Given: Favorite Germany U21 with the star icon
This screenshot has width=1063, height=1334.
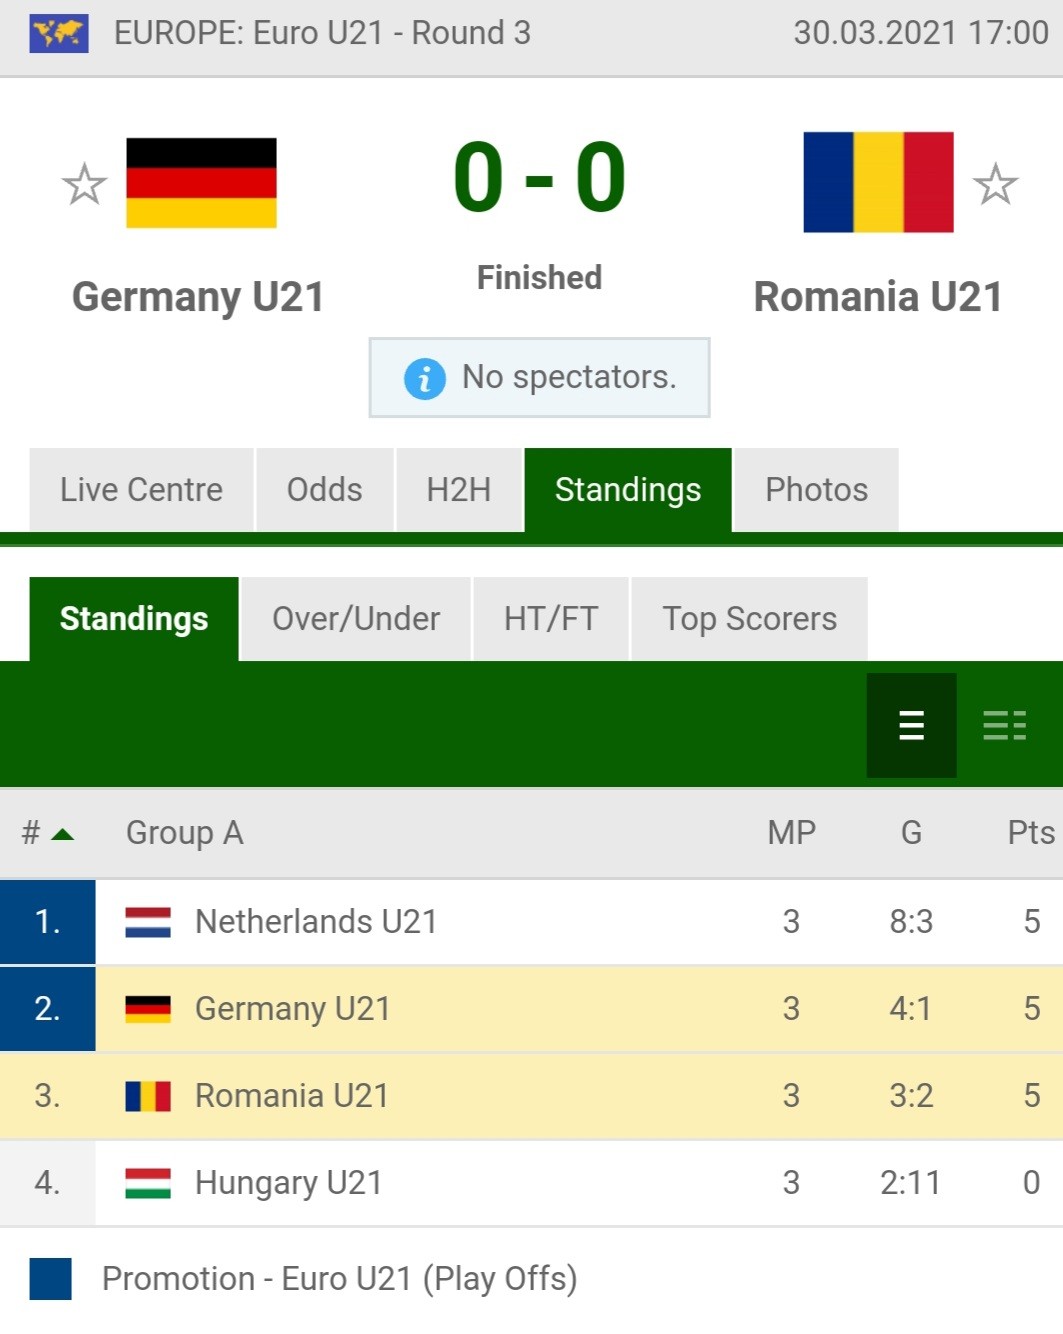Looking at the screenshot, I should (x=84, y=184).
